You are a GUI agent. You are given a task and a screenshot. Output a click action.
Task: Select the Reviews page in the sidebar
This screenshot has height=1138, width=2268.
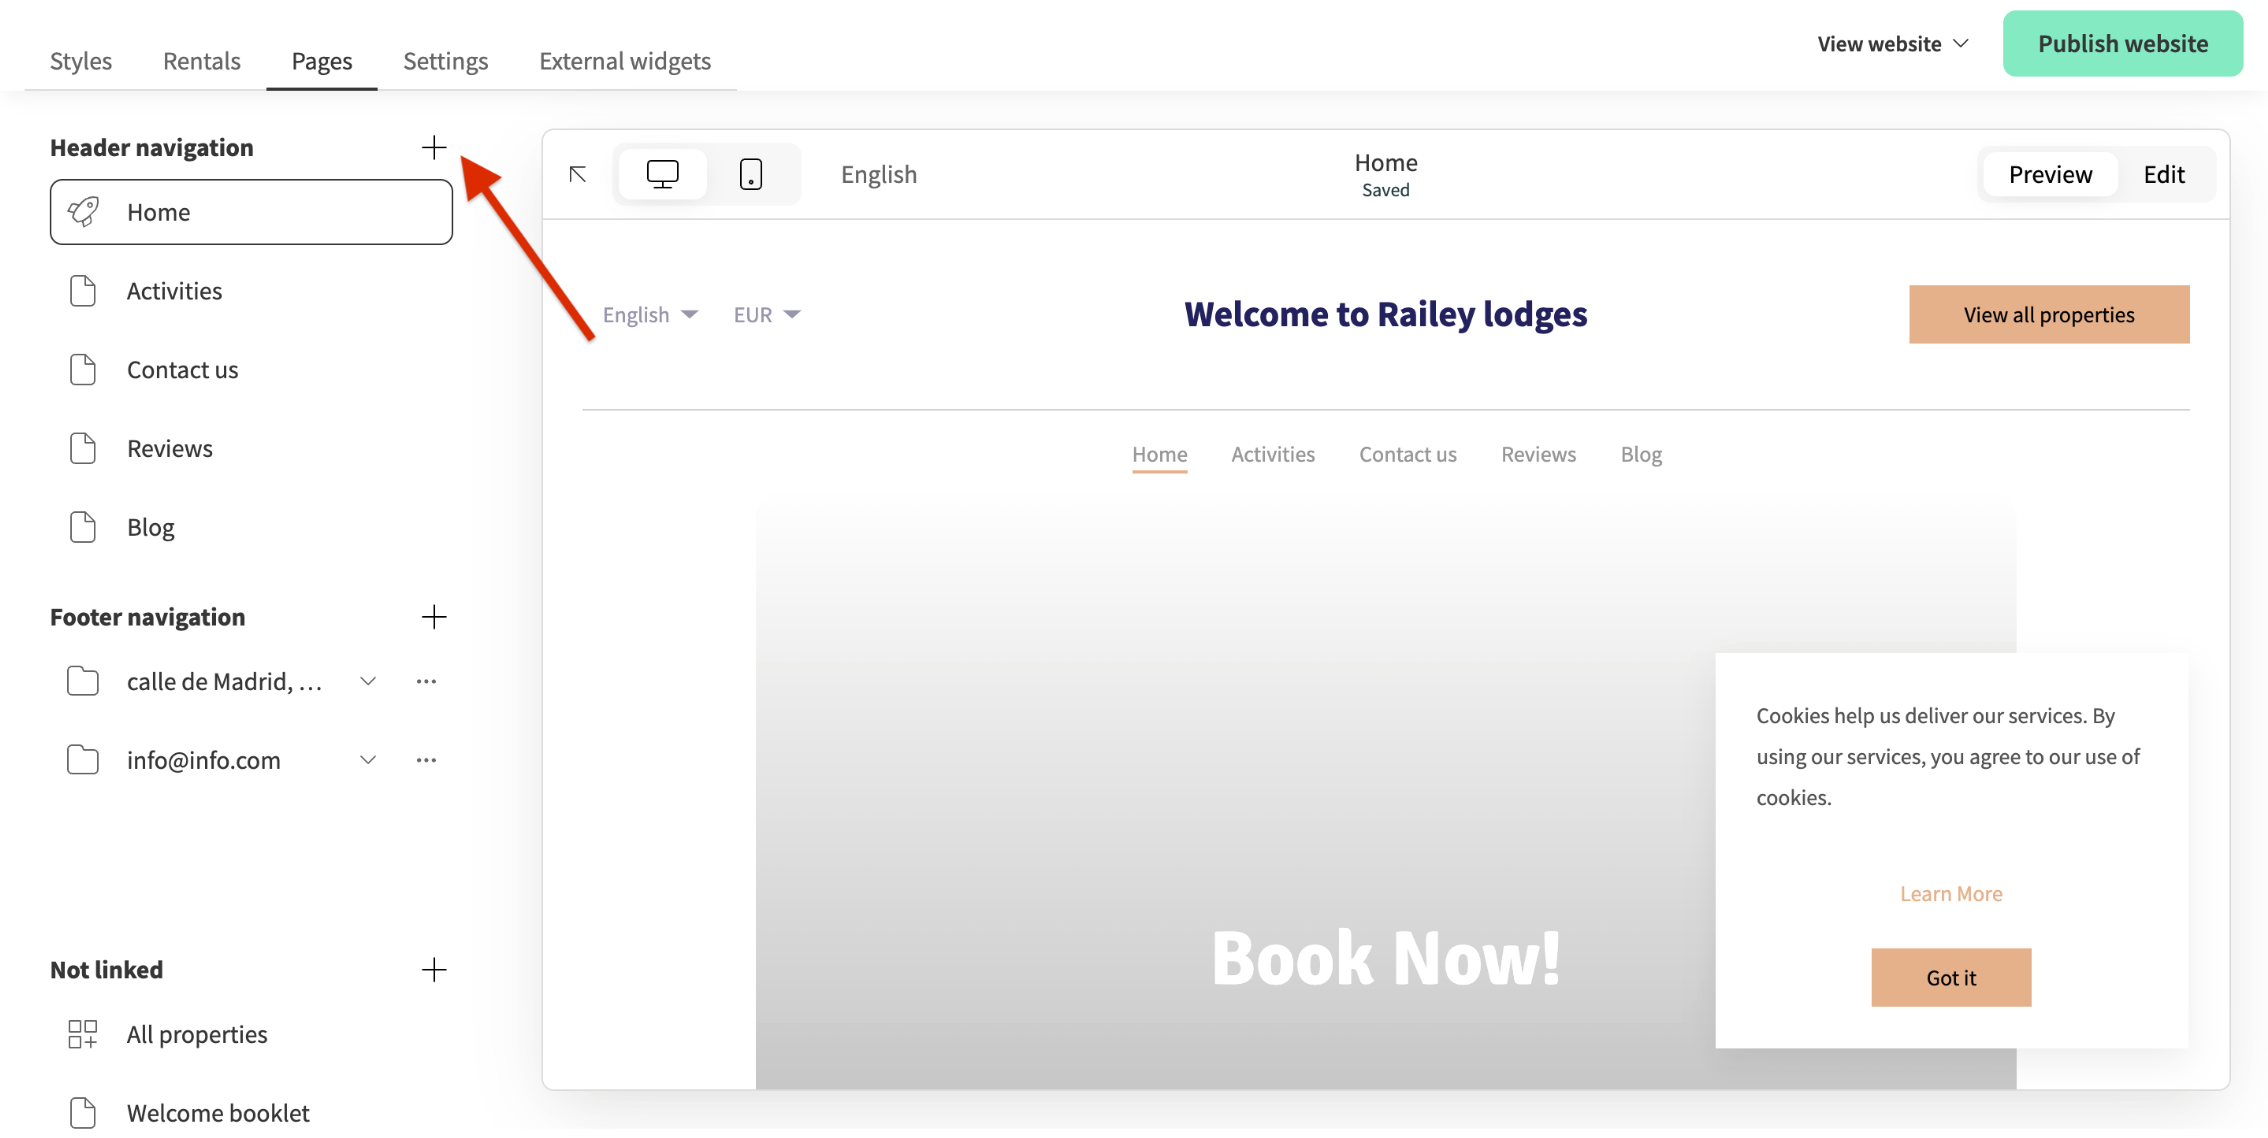[169, 448]
